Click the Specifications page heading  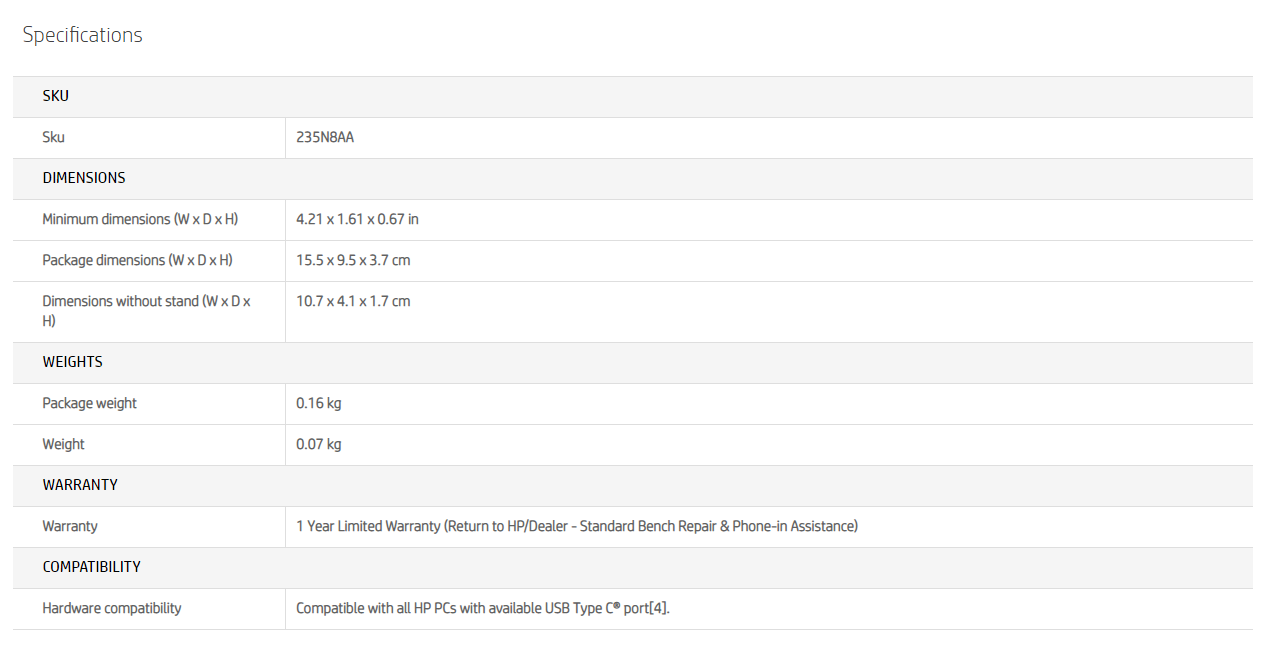[82, 35]
